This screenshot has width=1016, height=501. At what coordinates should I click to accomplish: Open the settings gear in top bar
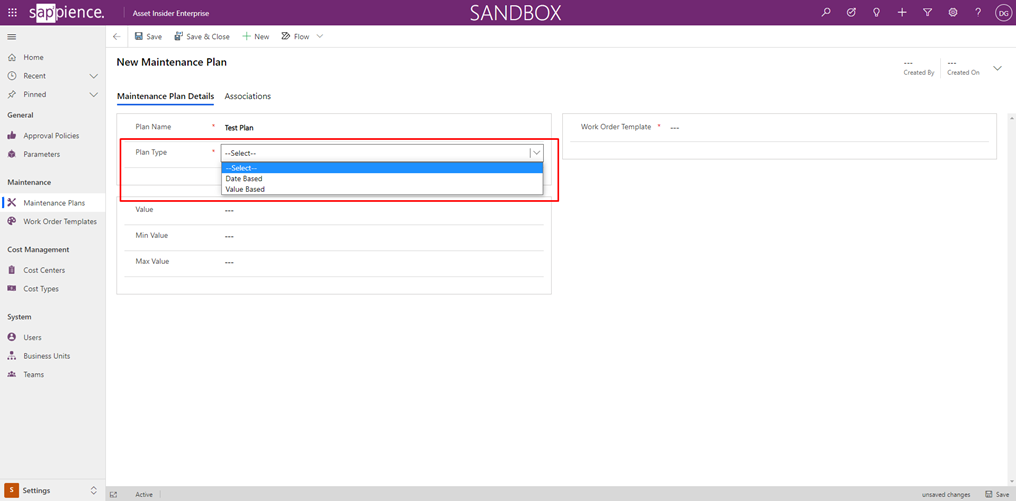coord(952,13)
